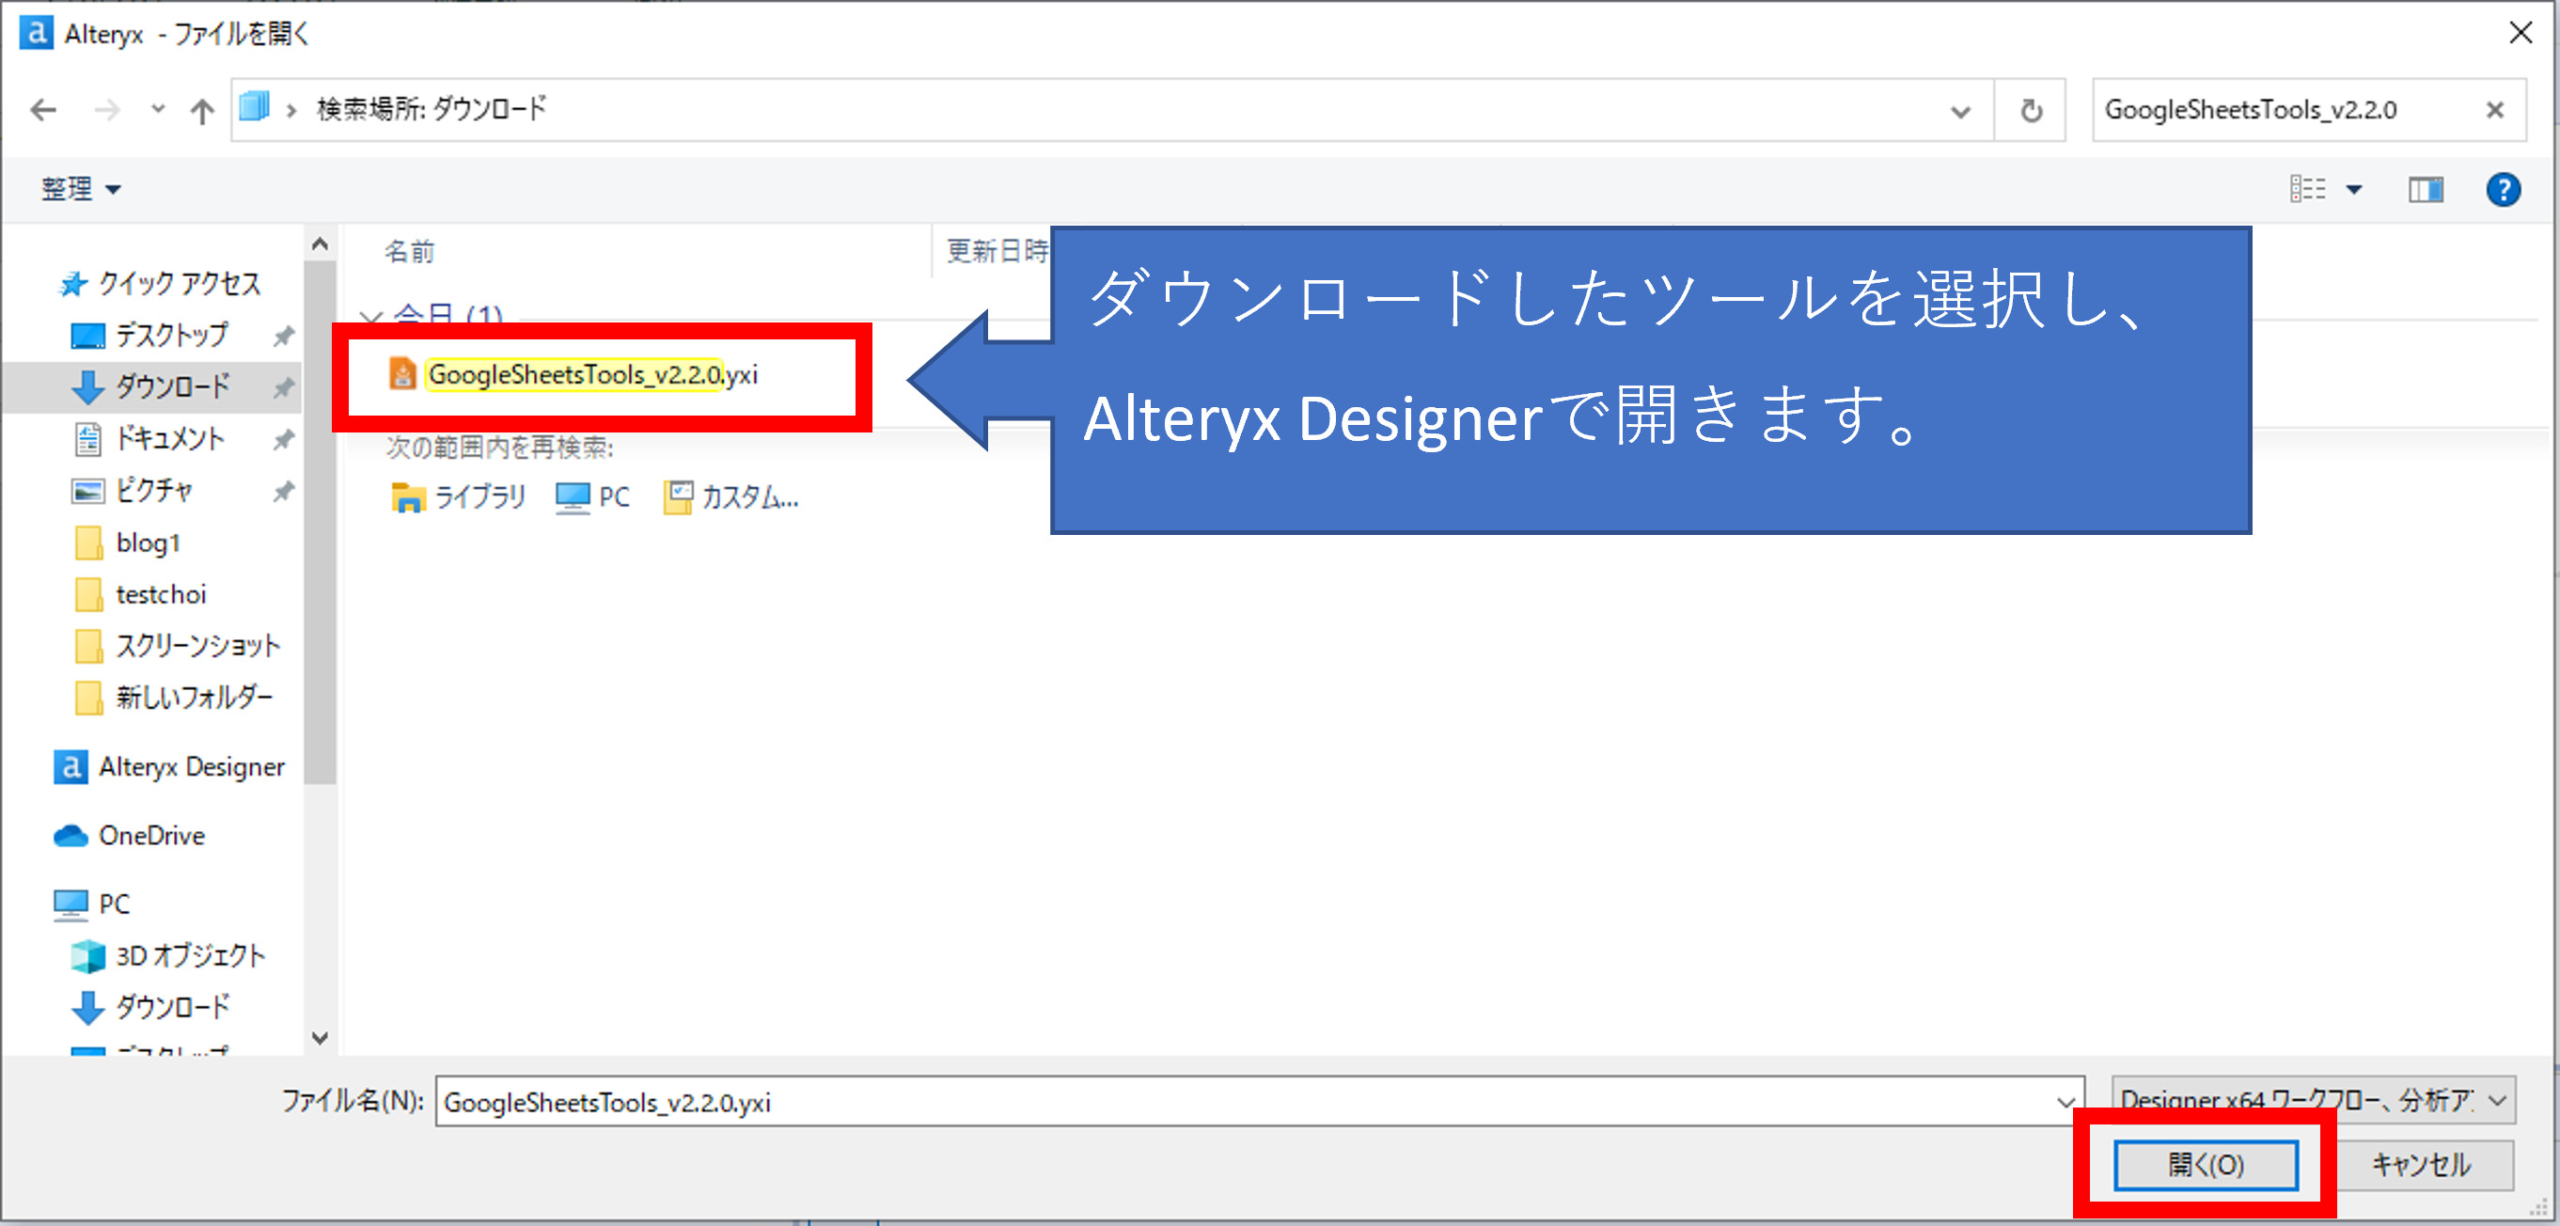Go forward using the forward arrow
Image resolution: width=2560 pixels, height=1226 pixels.
click(x=107, y=110)
